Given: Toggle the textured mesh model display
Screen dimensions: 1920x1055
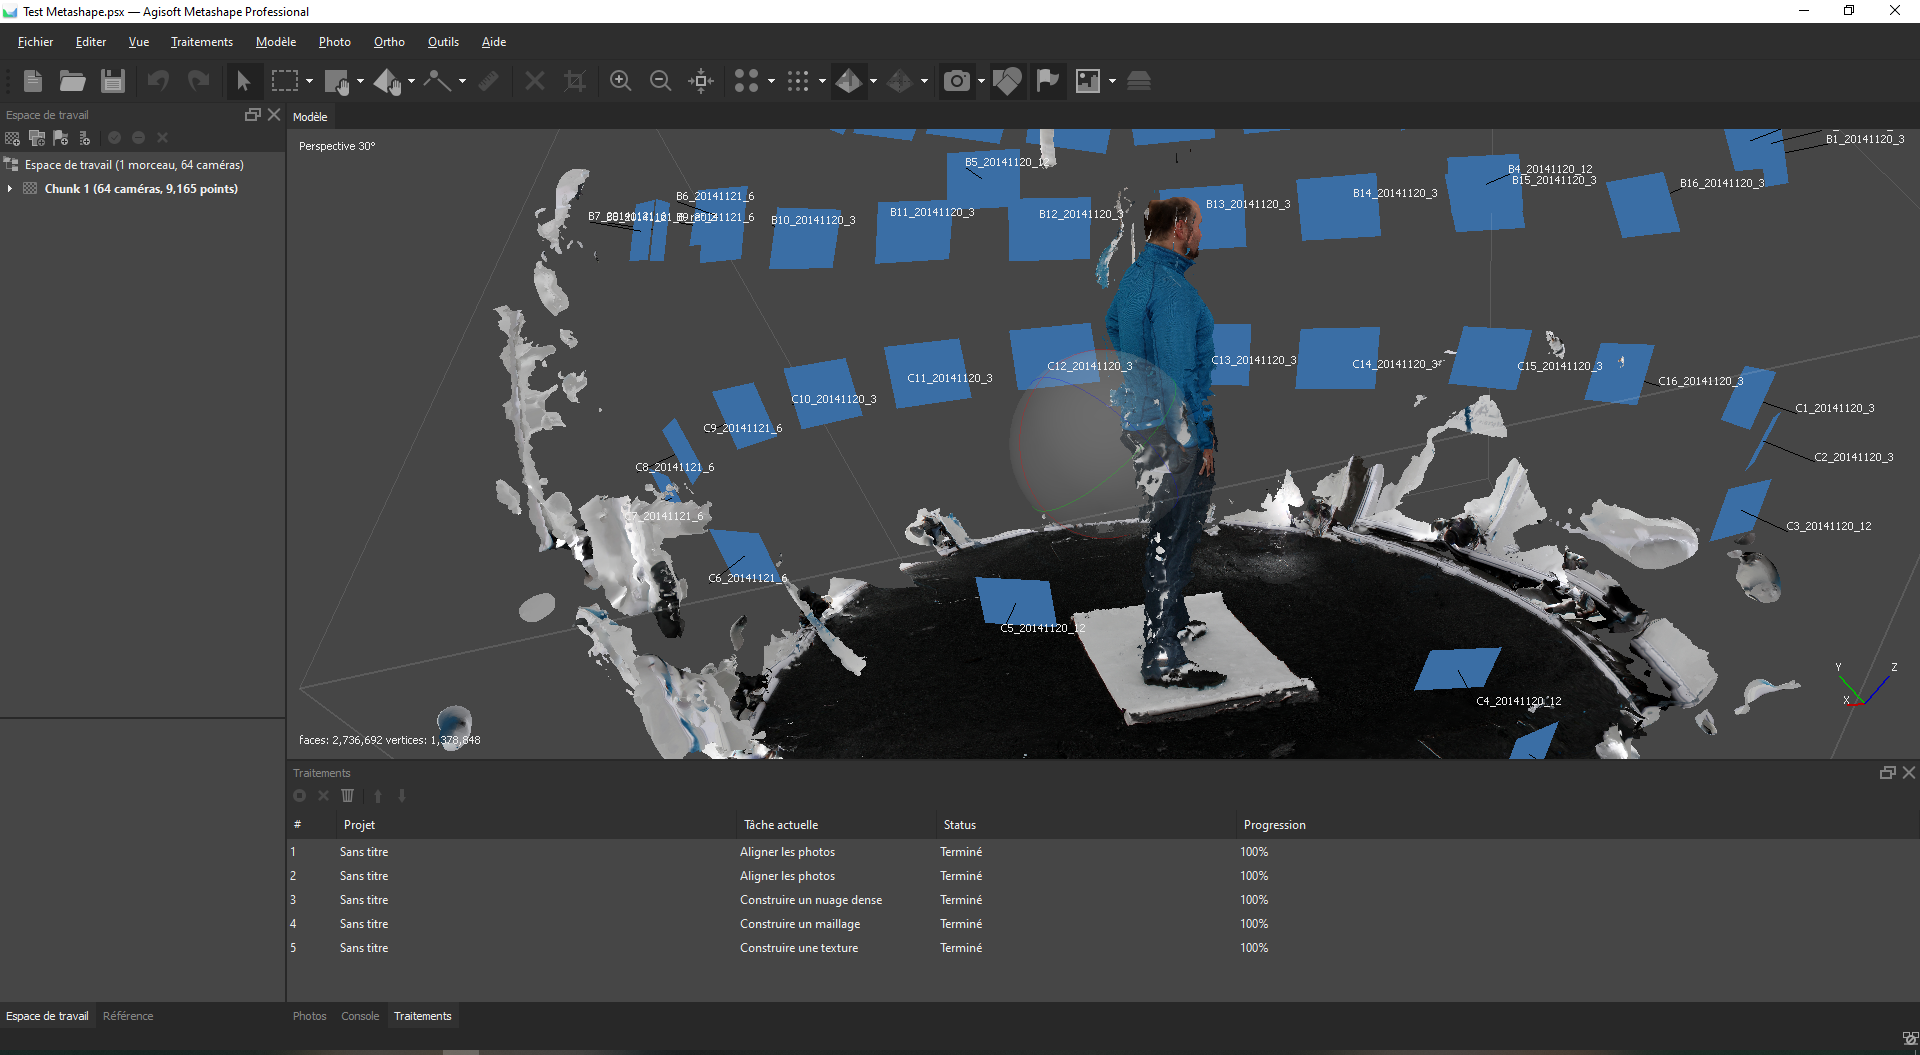Looking at the screenshot, I should (848, 81).
